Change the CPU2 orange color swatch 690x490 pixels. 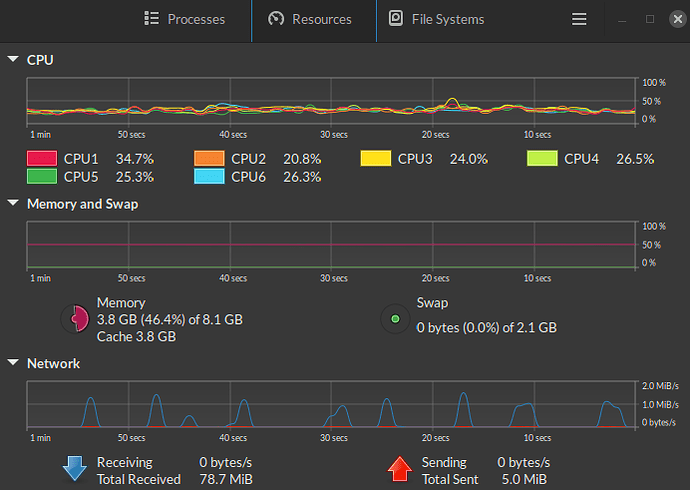[208, 159]
